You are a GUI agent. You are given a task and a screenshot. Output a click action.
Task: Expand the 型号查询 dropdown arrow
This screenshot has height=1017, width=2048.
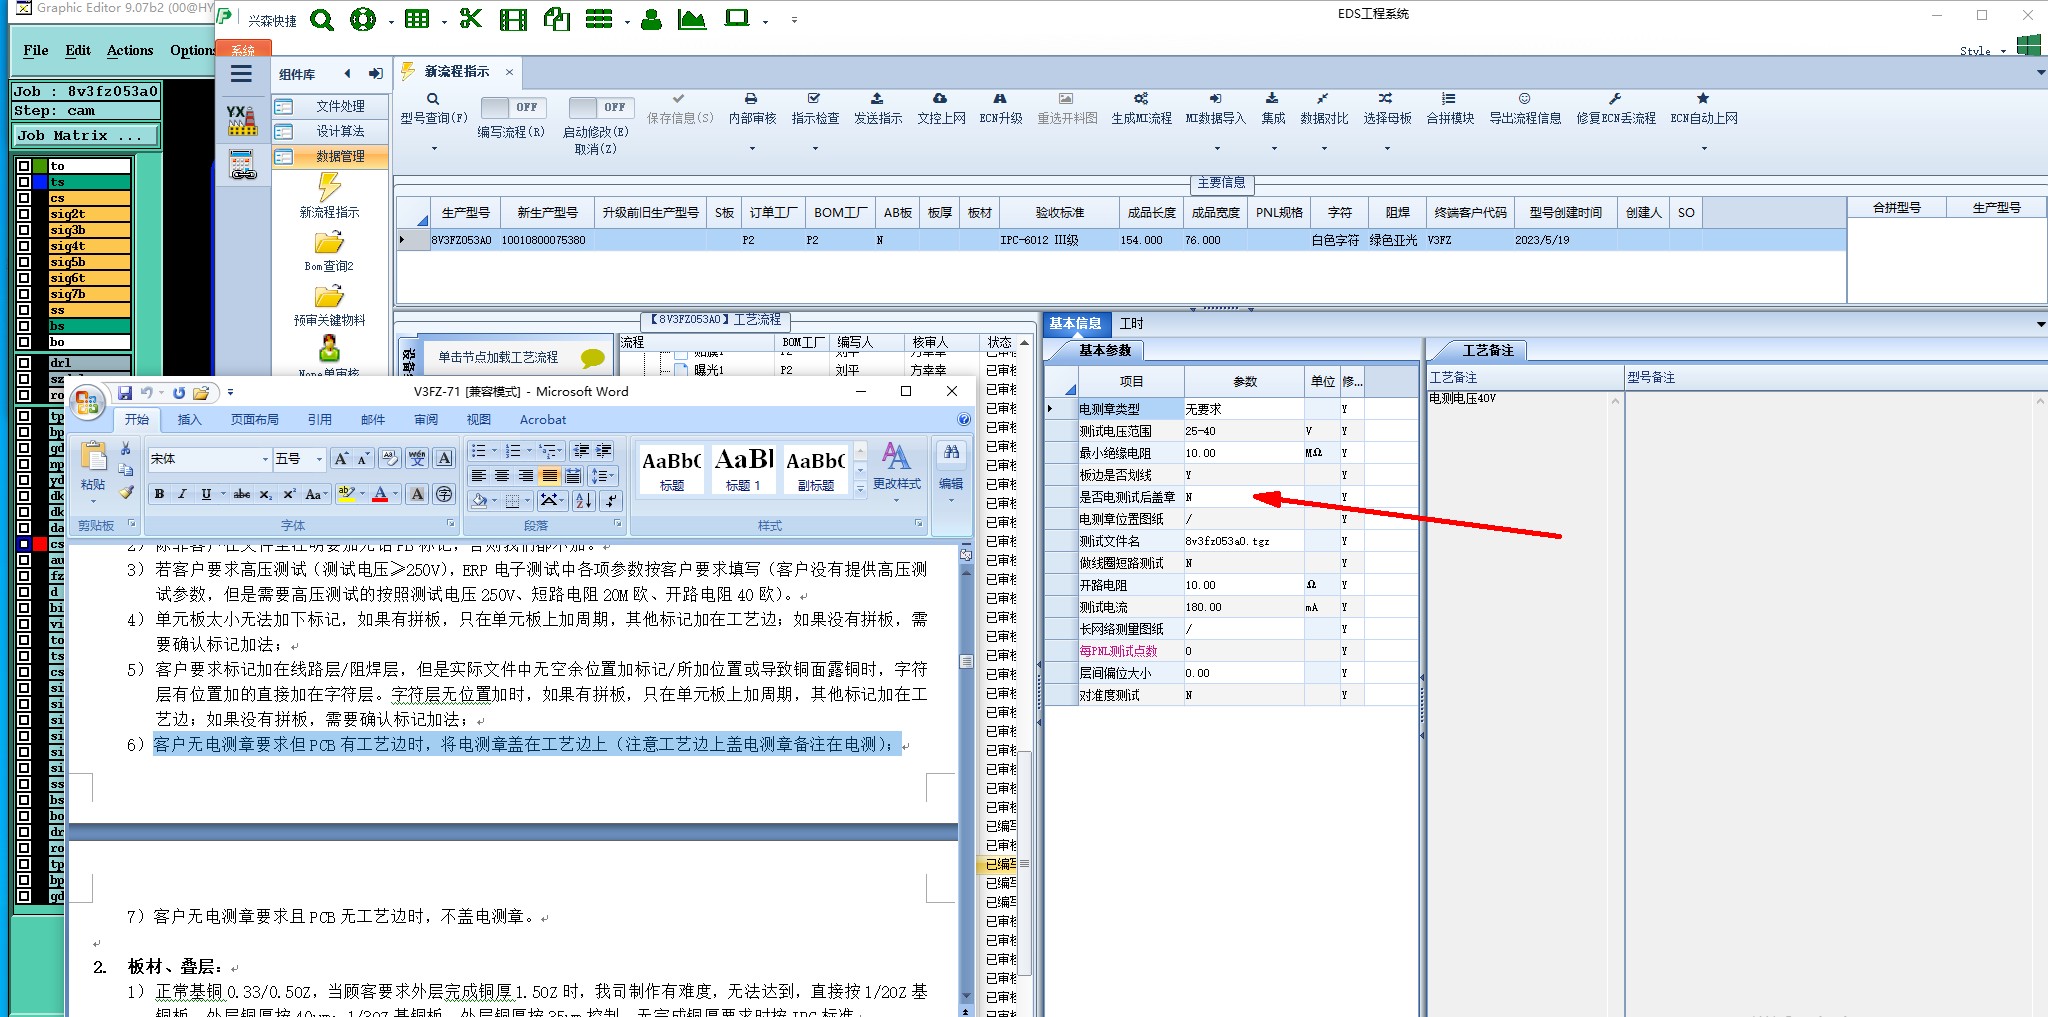(x=434, y=149)
